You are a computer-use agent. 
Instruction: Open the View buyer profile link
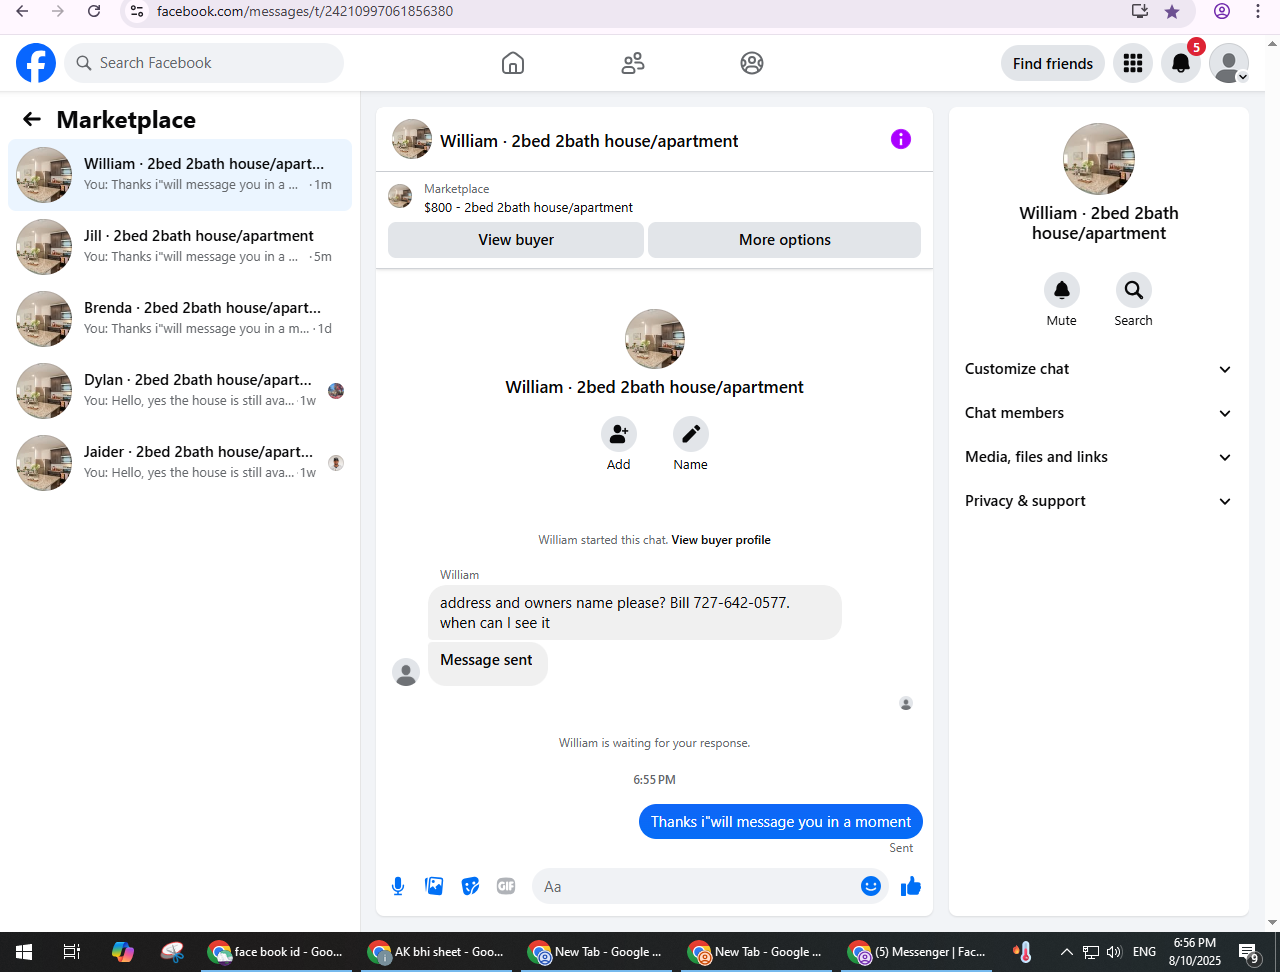point(721,540)
